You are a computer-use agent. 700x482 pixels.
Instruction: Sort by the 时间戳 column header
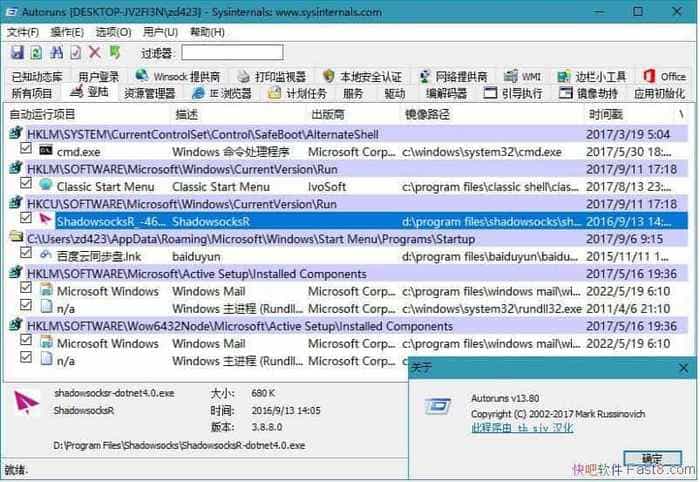coord(606,114)
